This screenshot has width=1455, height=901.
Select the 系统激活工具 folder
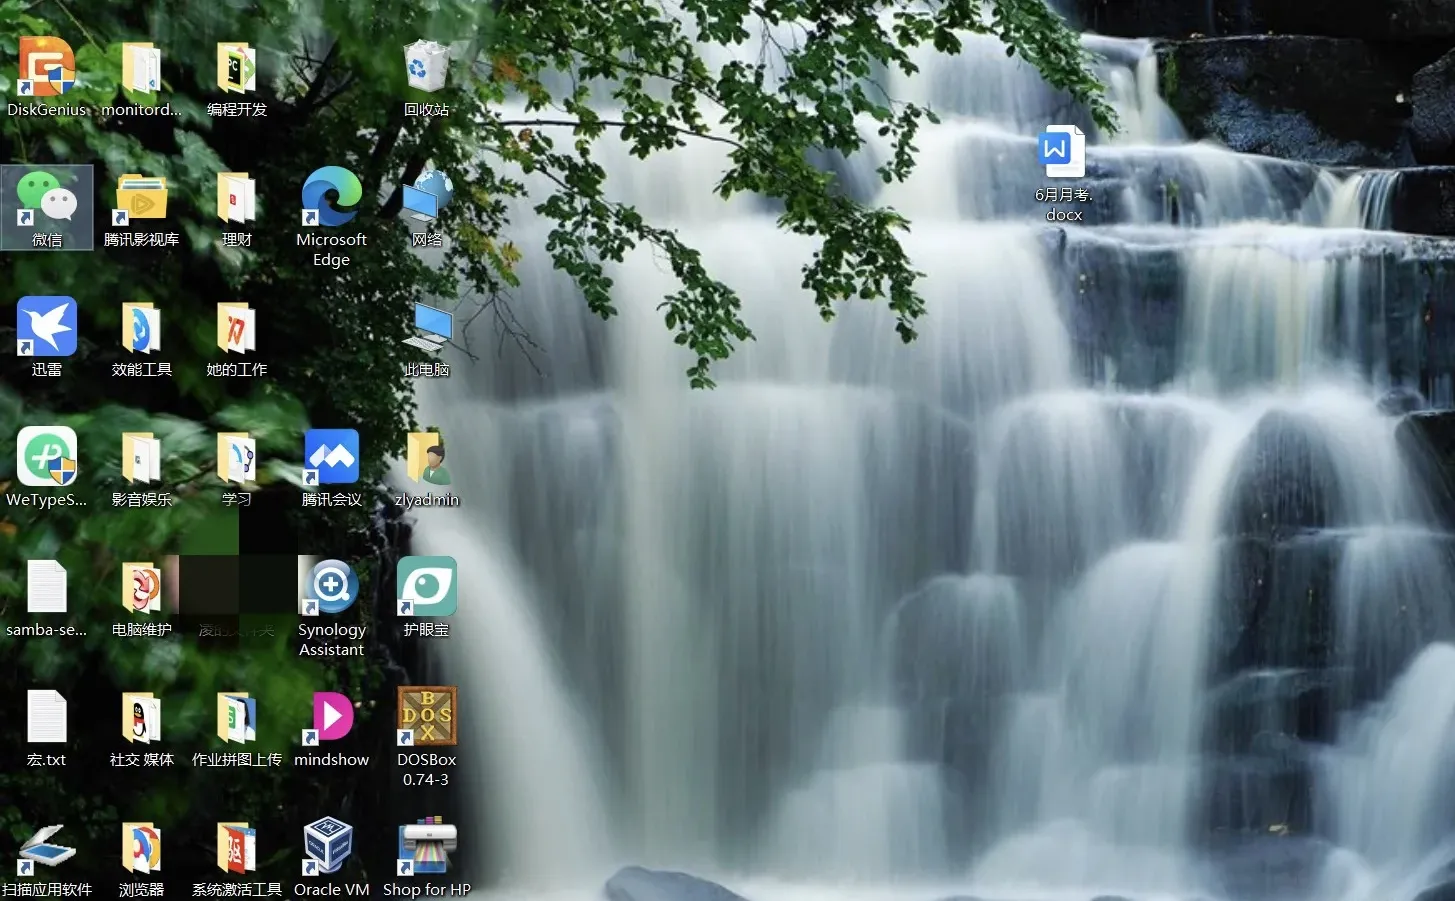[237, 848]
